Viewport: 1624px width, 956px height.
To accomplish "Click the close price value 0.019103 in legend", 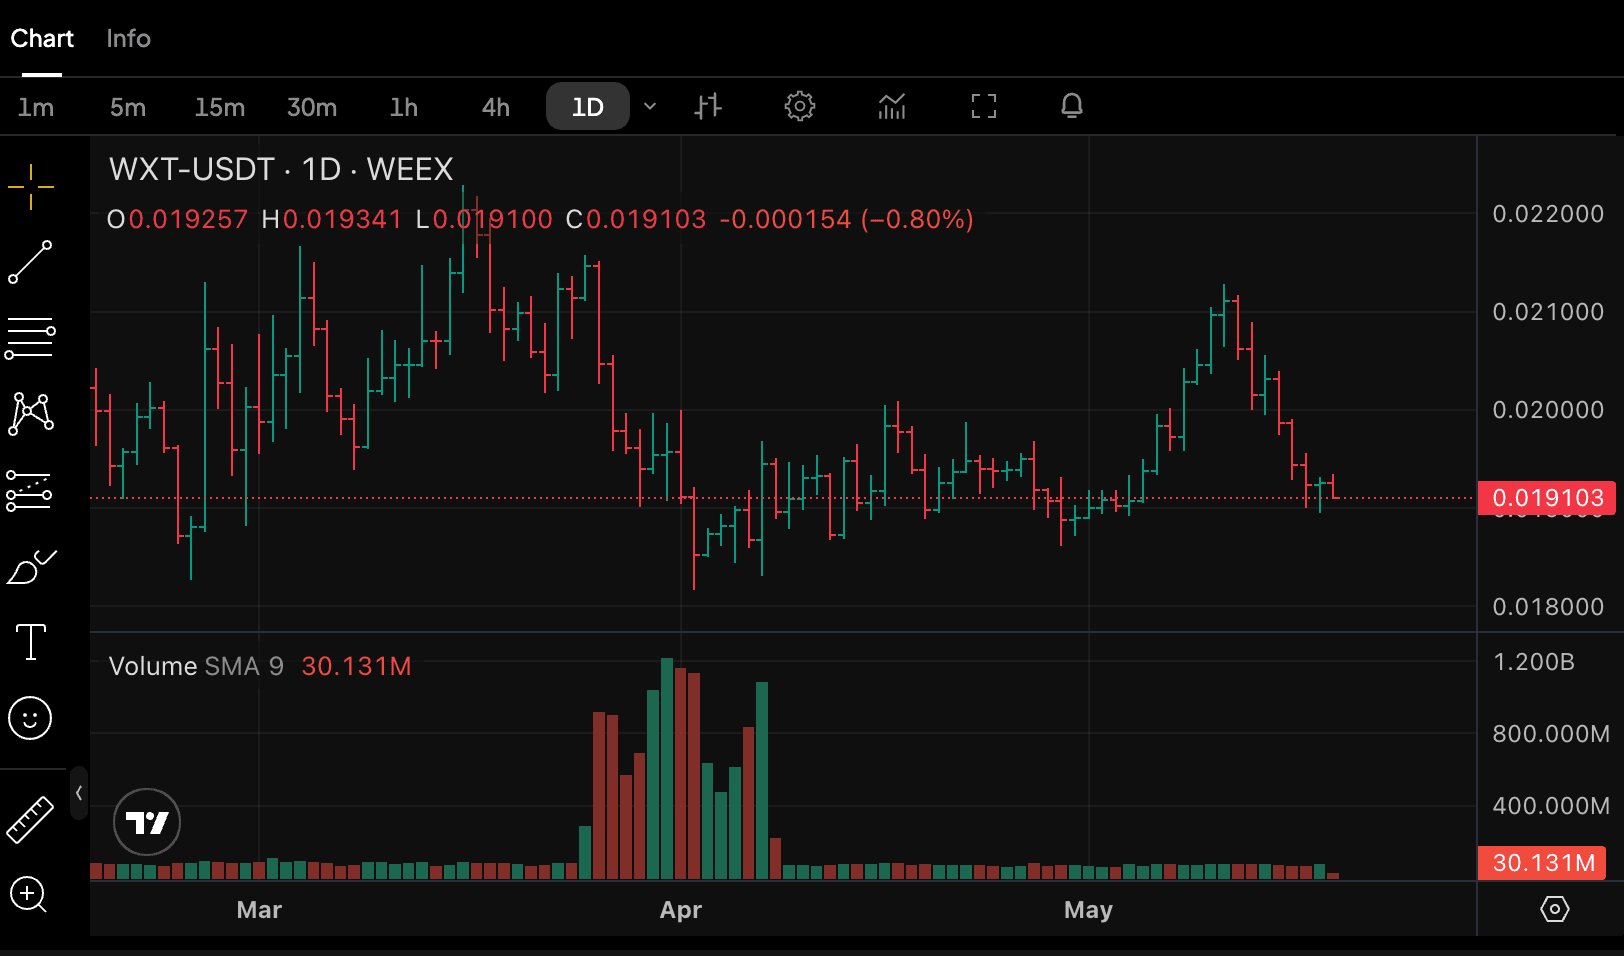I will pyautogui.click(x=646, y=219).
